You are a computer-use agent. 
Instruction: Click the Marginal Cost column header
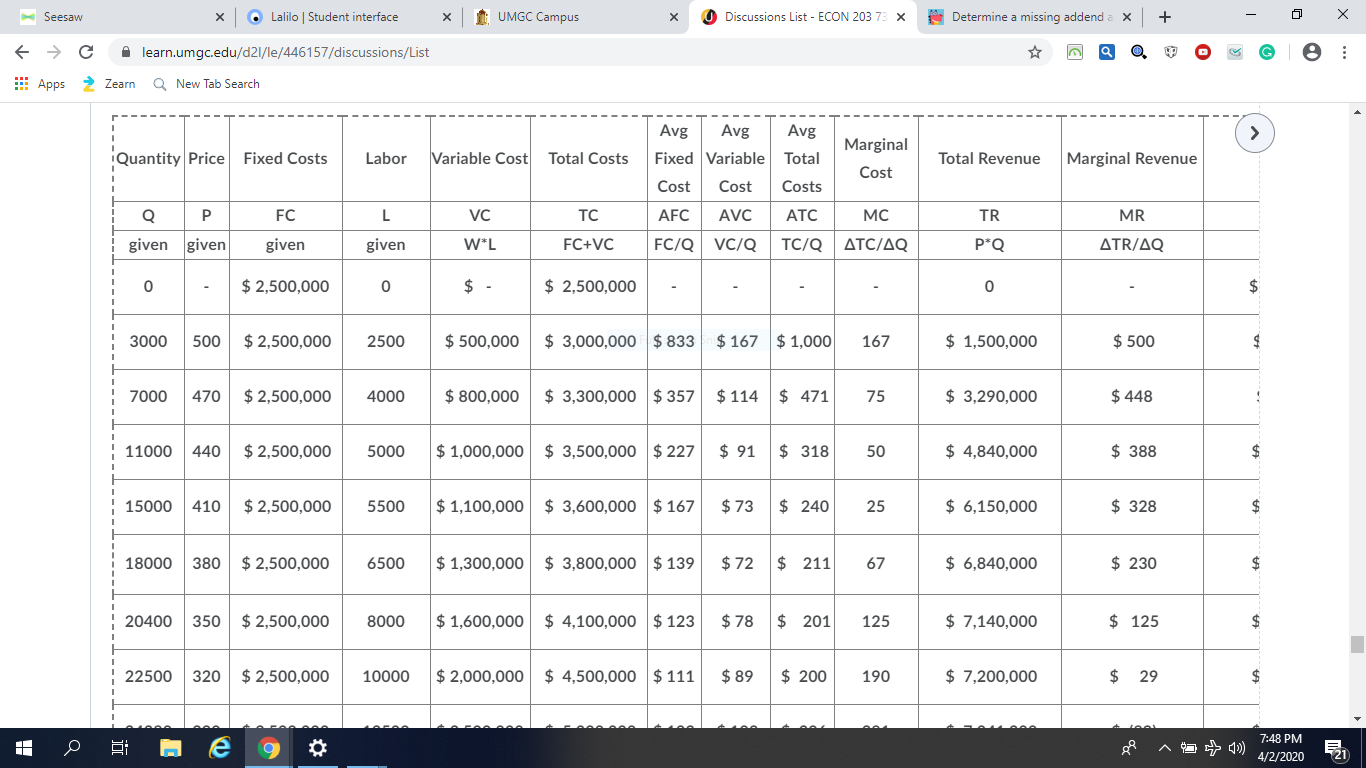(x=875, y=158)
